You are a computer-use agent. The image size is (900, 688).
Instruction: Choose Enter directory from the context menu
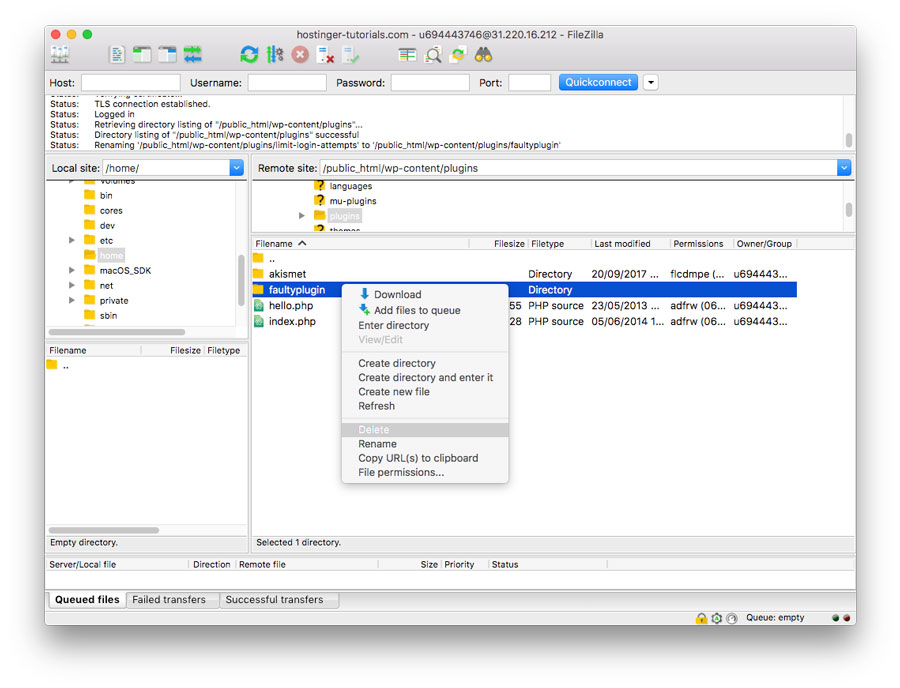[x=425, y=325]
